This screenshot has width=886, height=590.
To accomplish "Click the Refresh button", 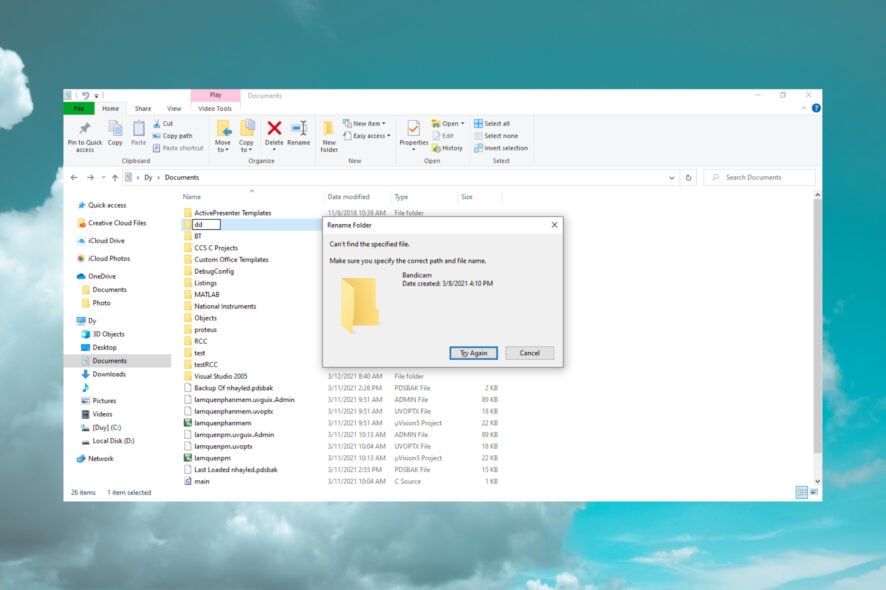I will 688,177.
